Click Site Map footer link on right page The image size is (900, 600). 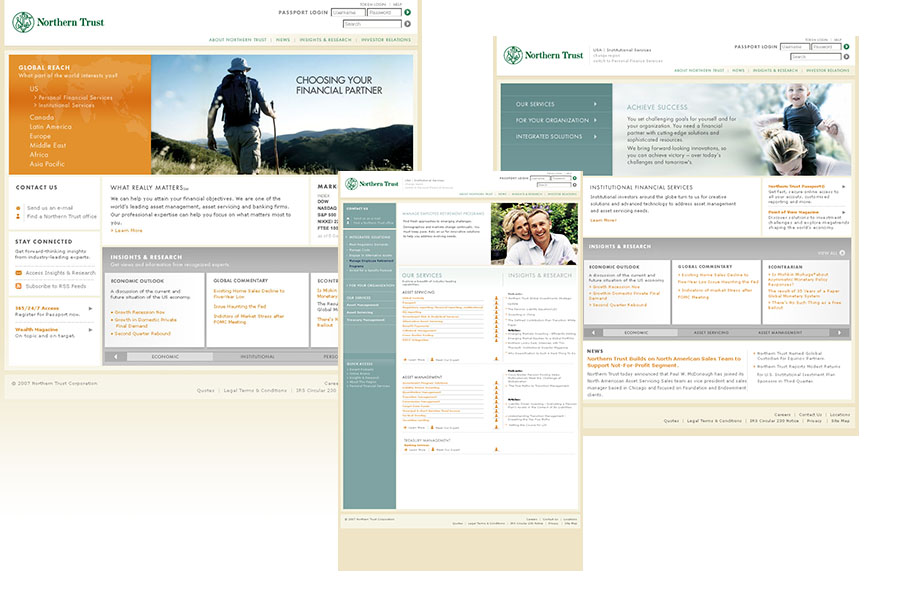[x=840, y=421]
